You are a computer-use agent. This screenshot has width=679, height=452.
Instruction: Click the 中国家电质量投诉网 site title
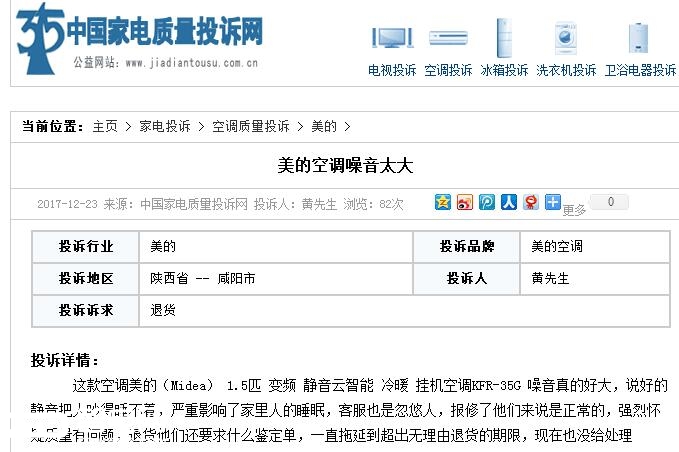[x=165, y=31]
